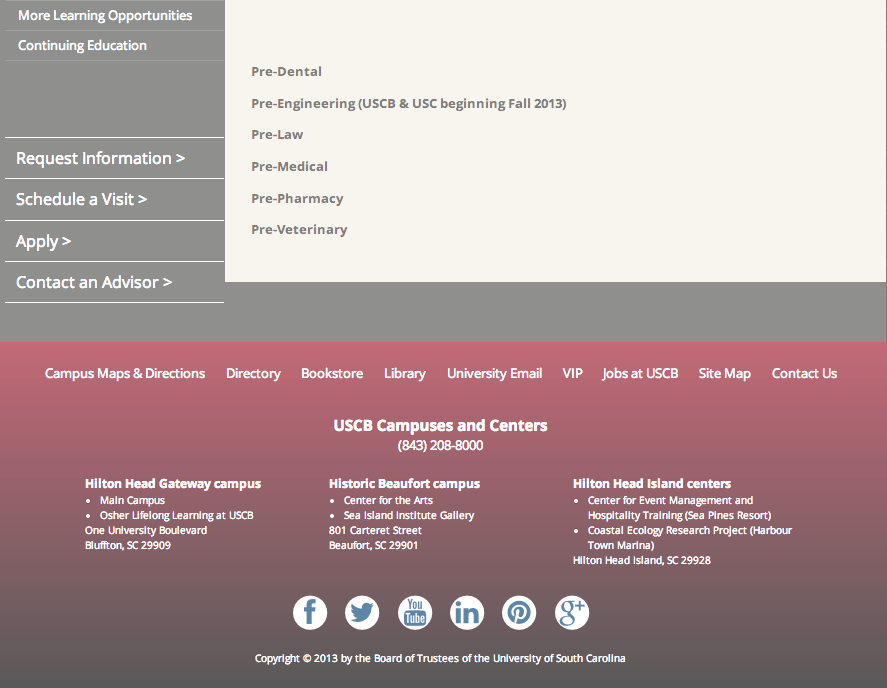Viewport: 887px width, 688px height.
Task: Open Coastal Ecology Research Project link
Action: point(690,538)
